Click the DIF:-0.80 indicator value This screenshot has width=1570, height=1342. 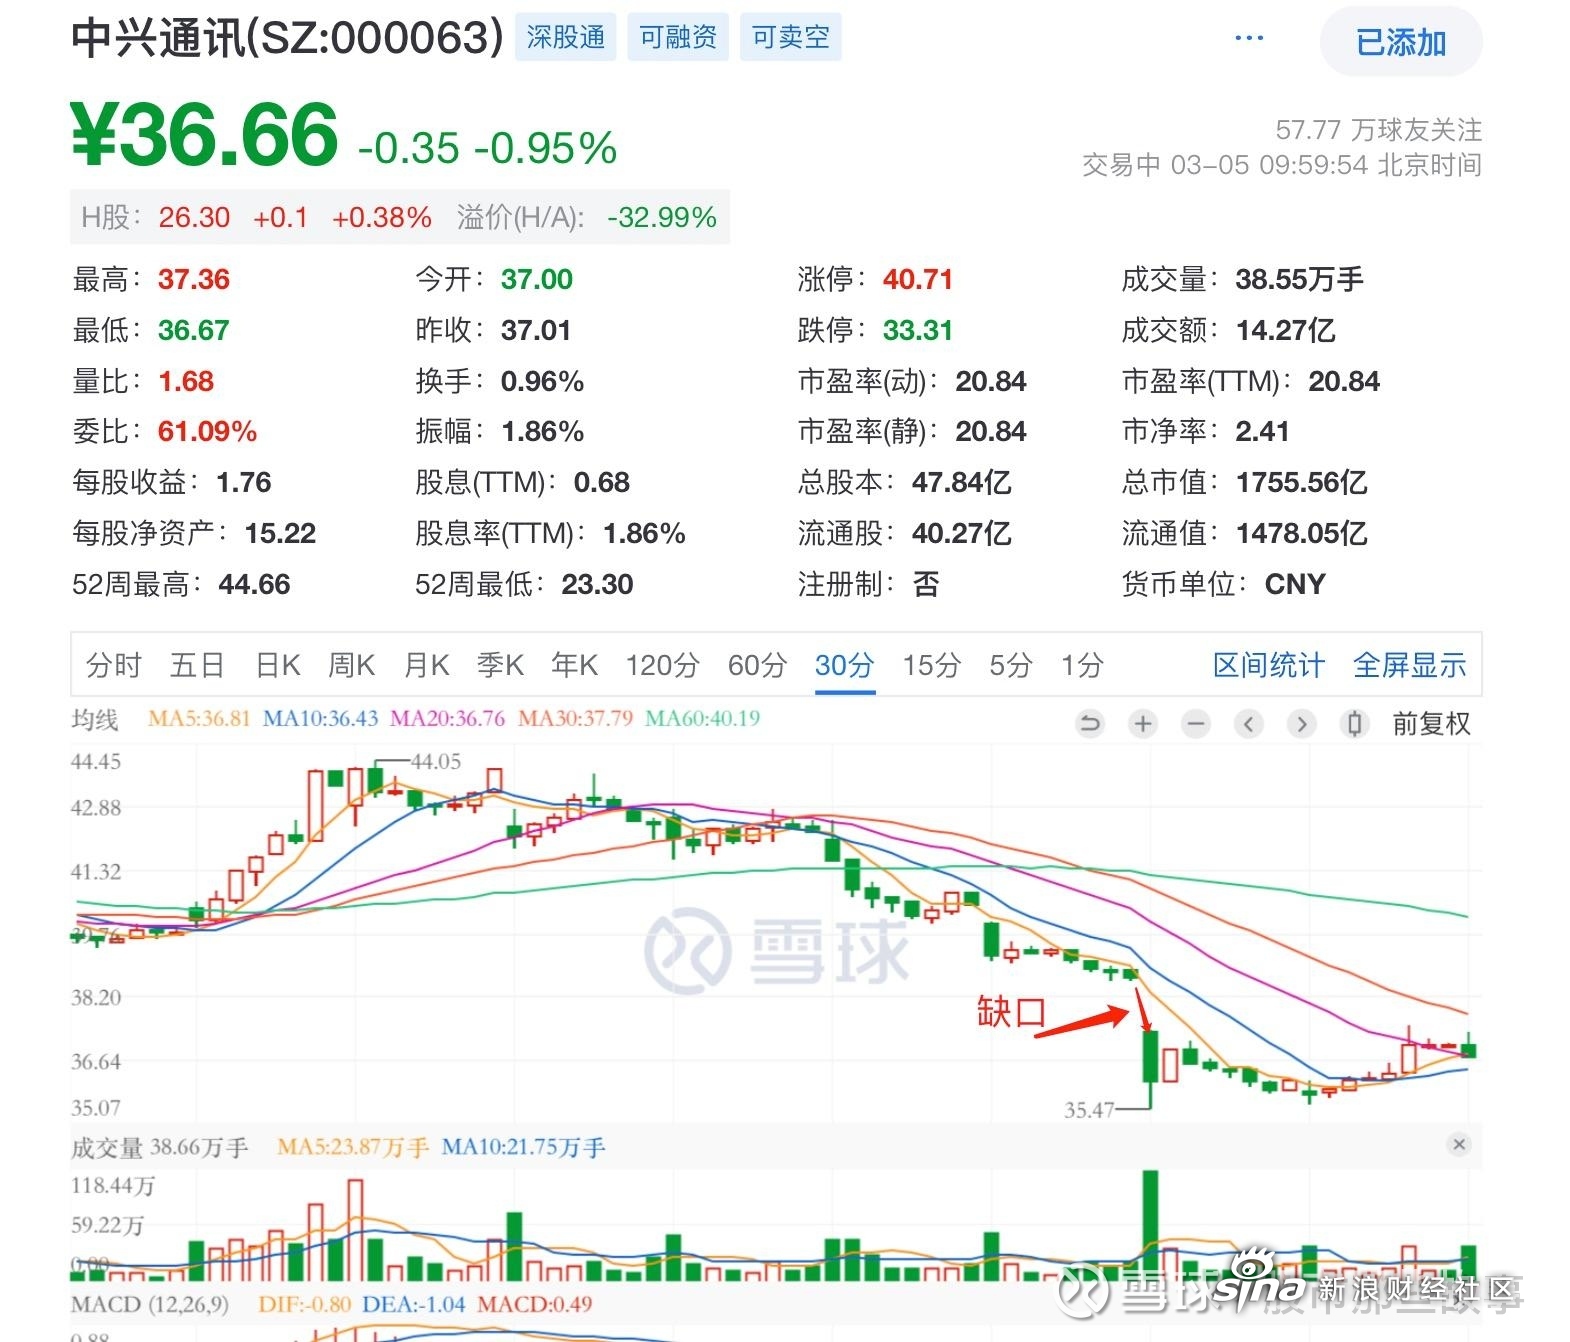point(304,1304)
